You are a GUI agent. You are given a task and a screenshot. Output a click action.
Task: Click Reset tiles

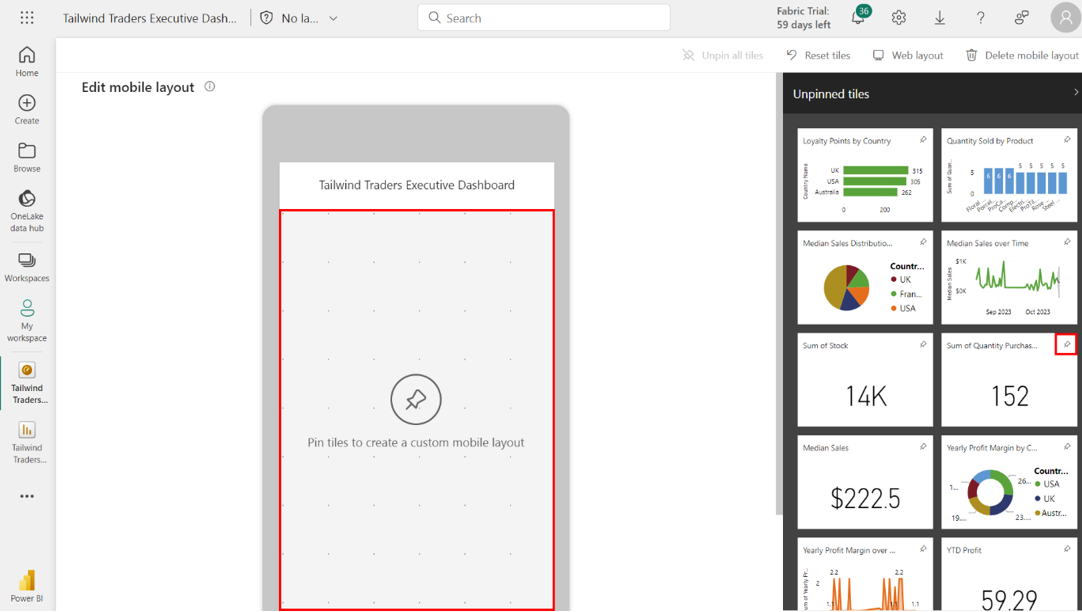point(818,55)
